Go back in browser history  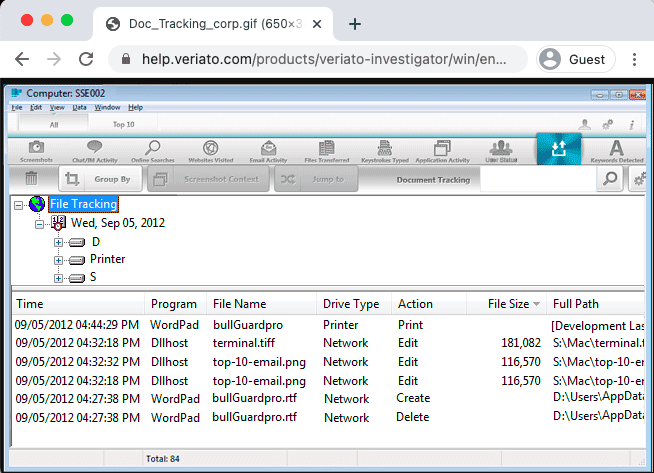click(x=22, y=59)
